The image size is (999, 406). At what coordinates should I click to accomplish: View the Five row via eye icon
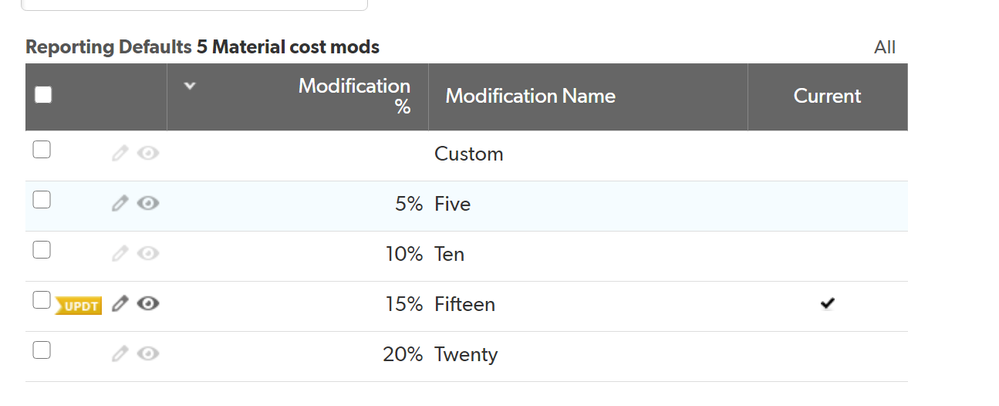click(148, 203)
